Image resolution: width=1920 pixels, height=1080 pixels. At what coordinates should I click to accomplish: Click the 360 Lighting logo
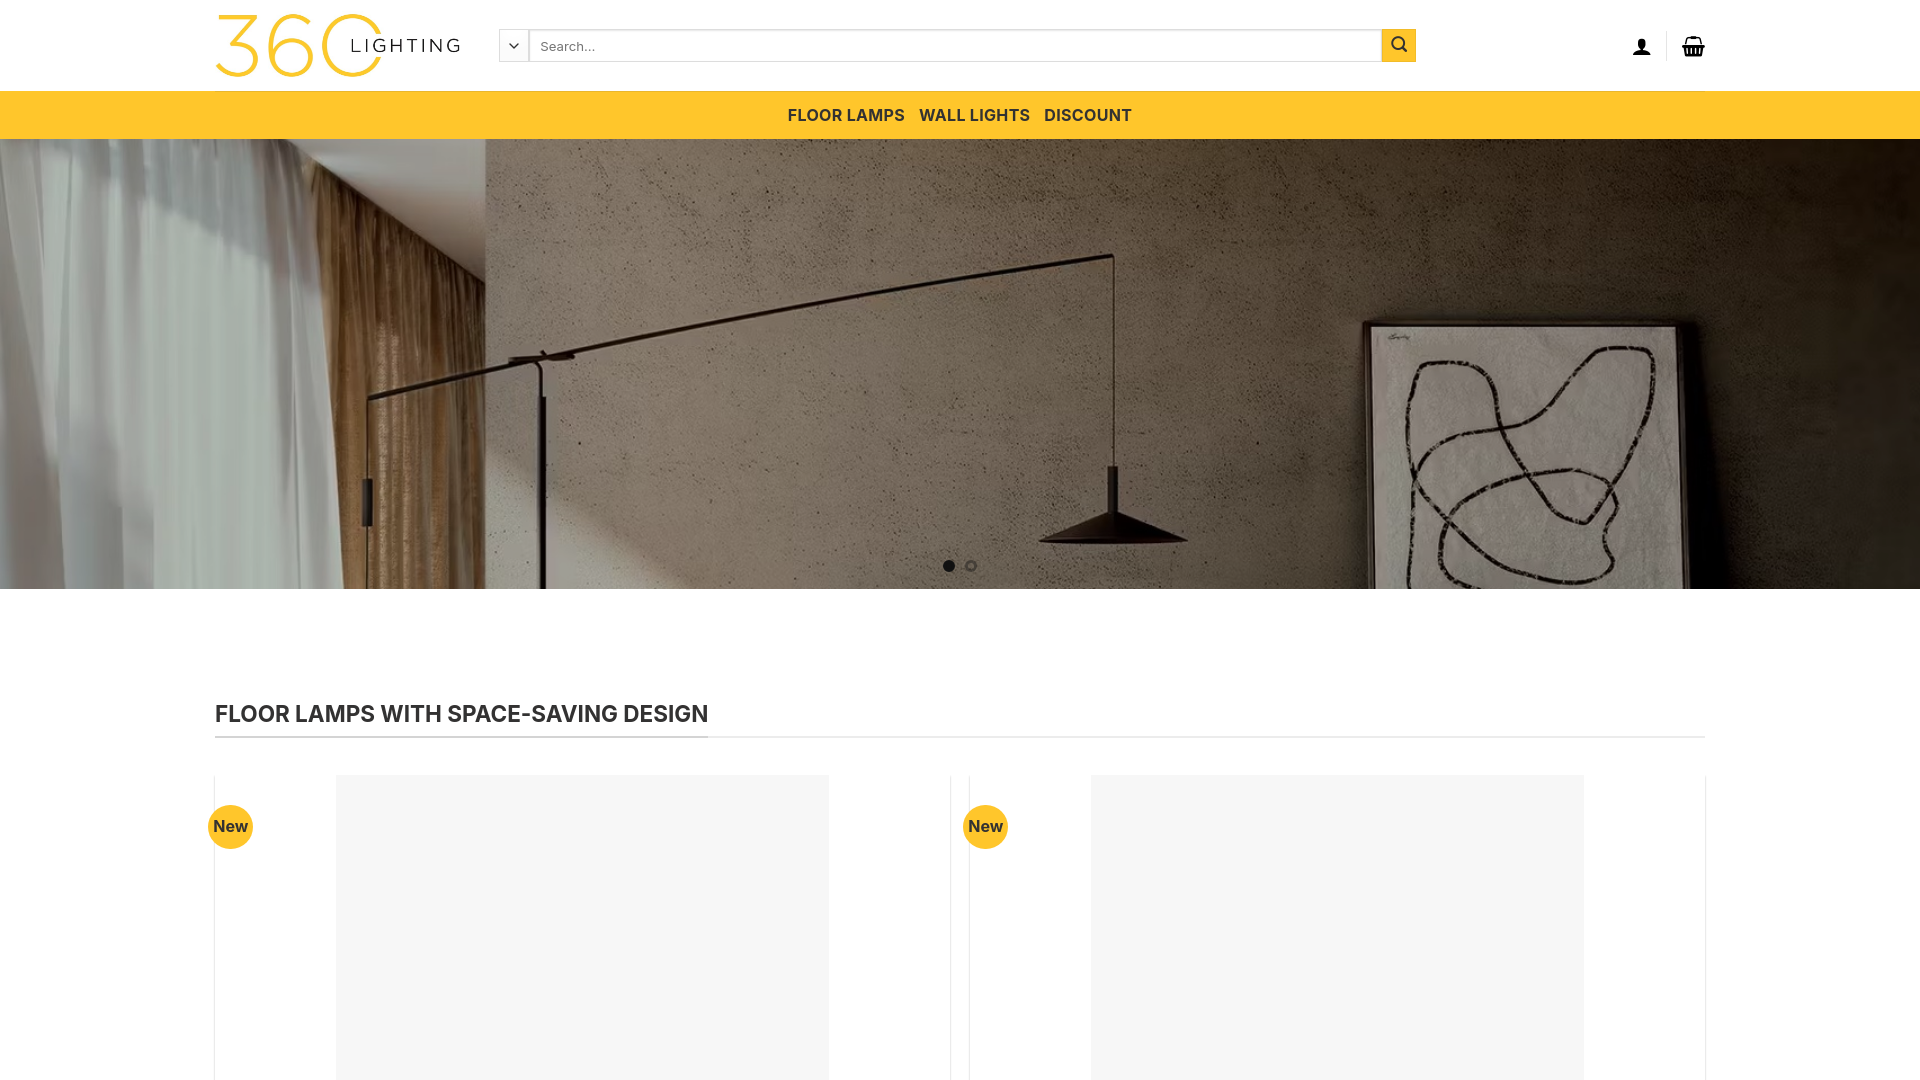(338, 46)
